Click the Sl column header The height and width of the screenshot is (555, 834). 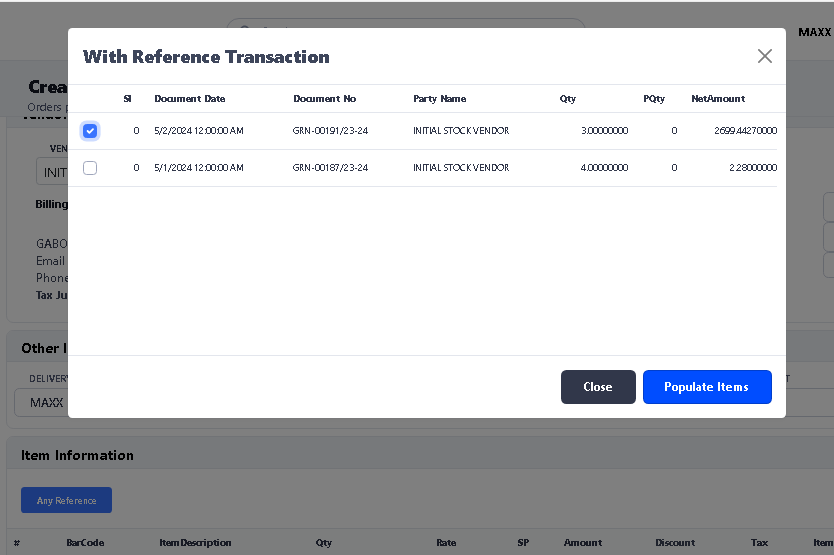tap(127, 99)
